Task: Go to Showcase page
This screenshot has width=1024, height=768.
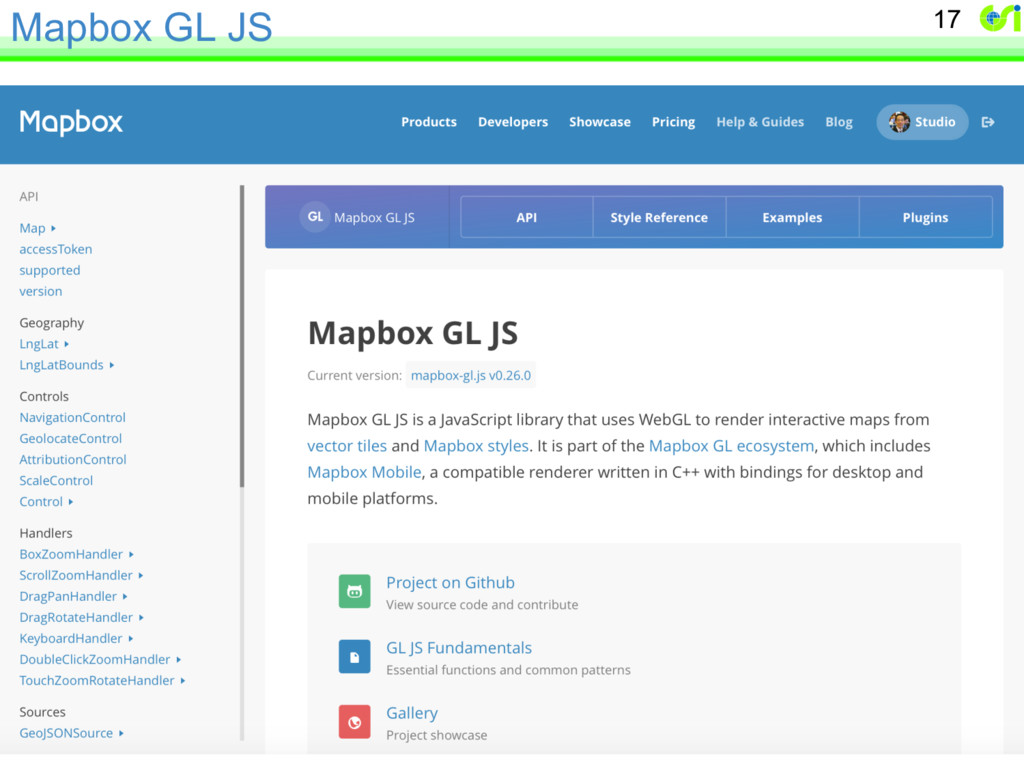Action: coord(600,122)
